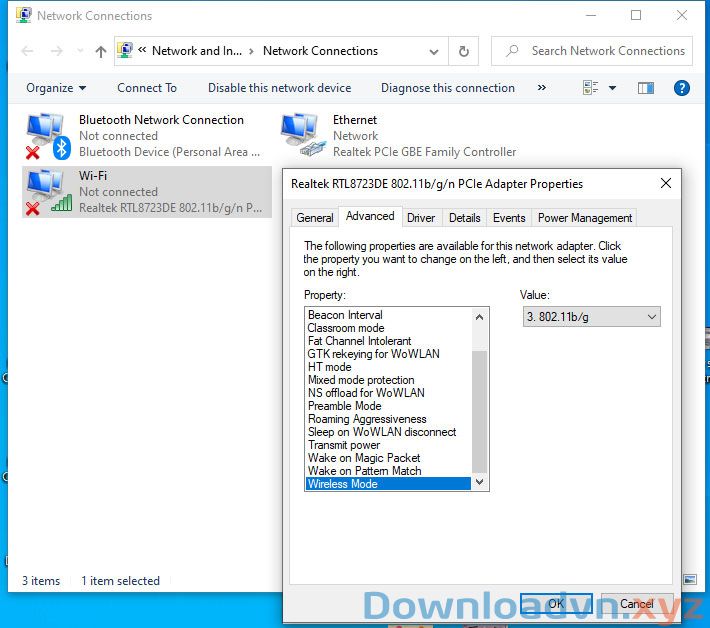Select Disable this network device
This screenshot has width=710, height=628.
click(279, 88)
